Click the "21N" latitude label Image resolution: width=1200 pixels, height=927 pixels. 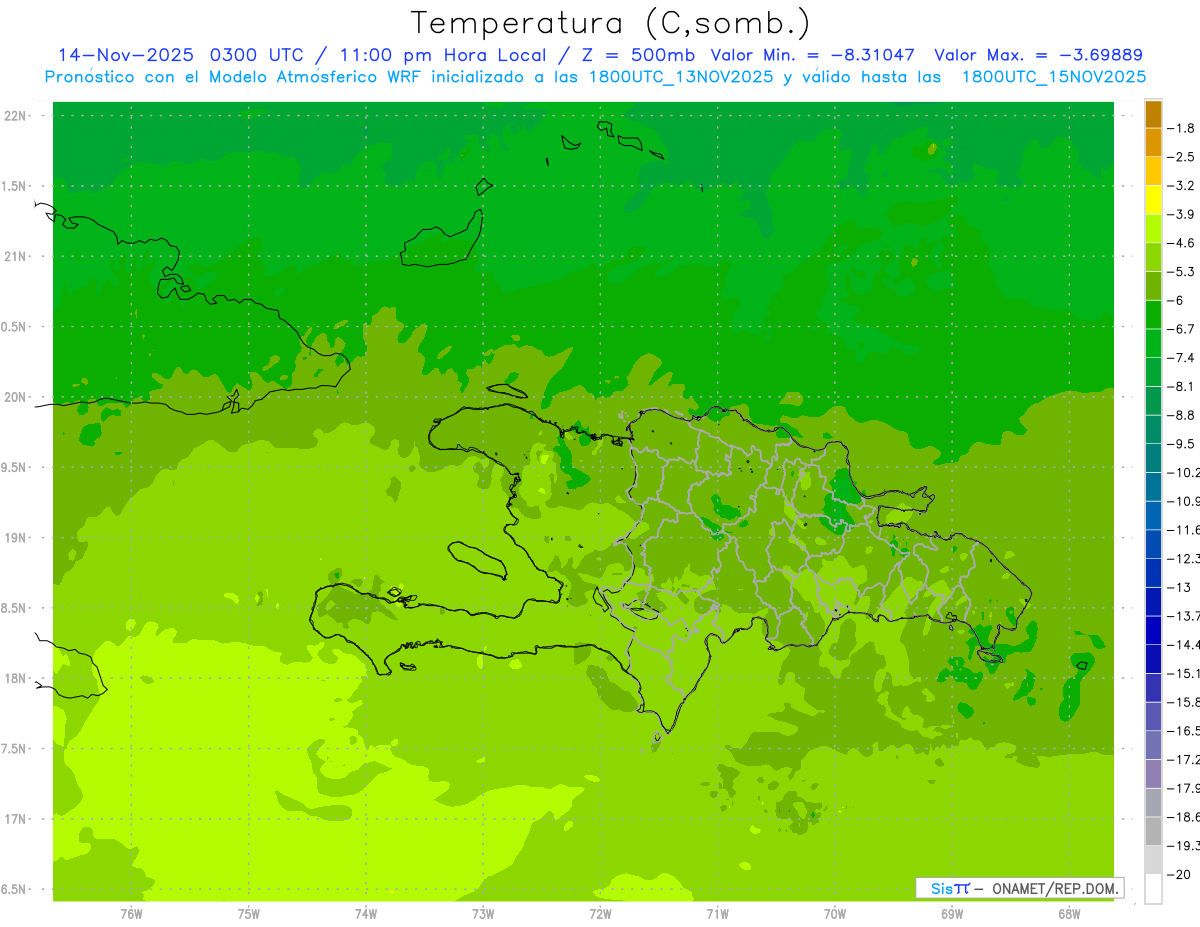point(16,257)
